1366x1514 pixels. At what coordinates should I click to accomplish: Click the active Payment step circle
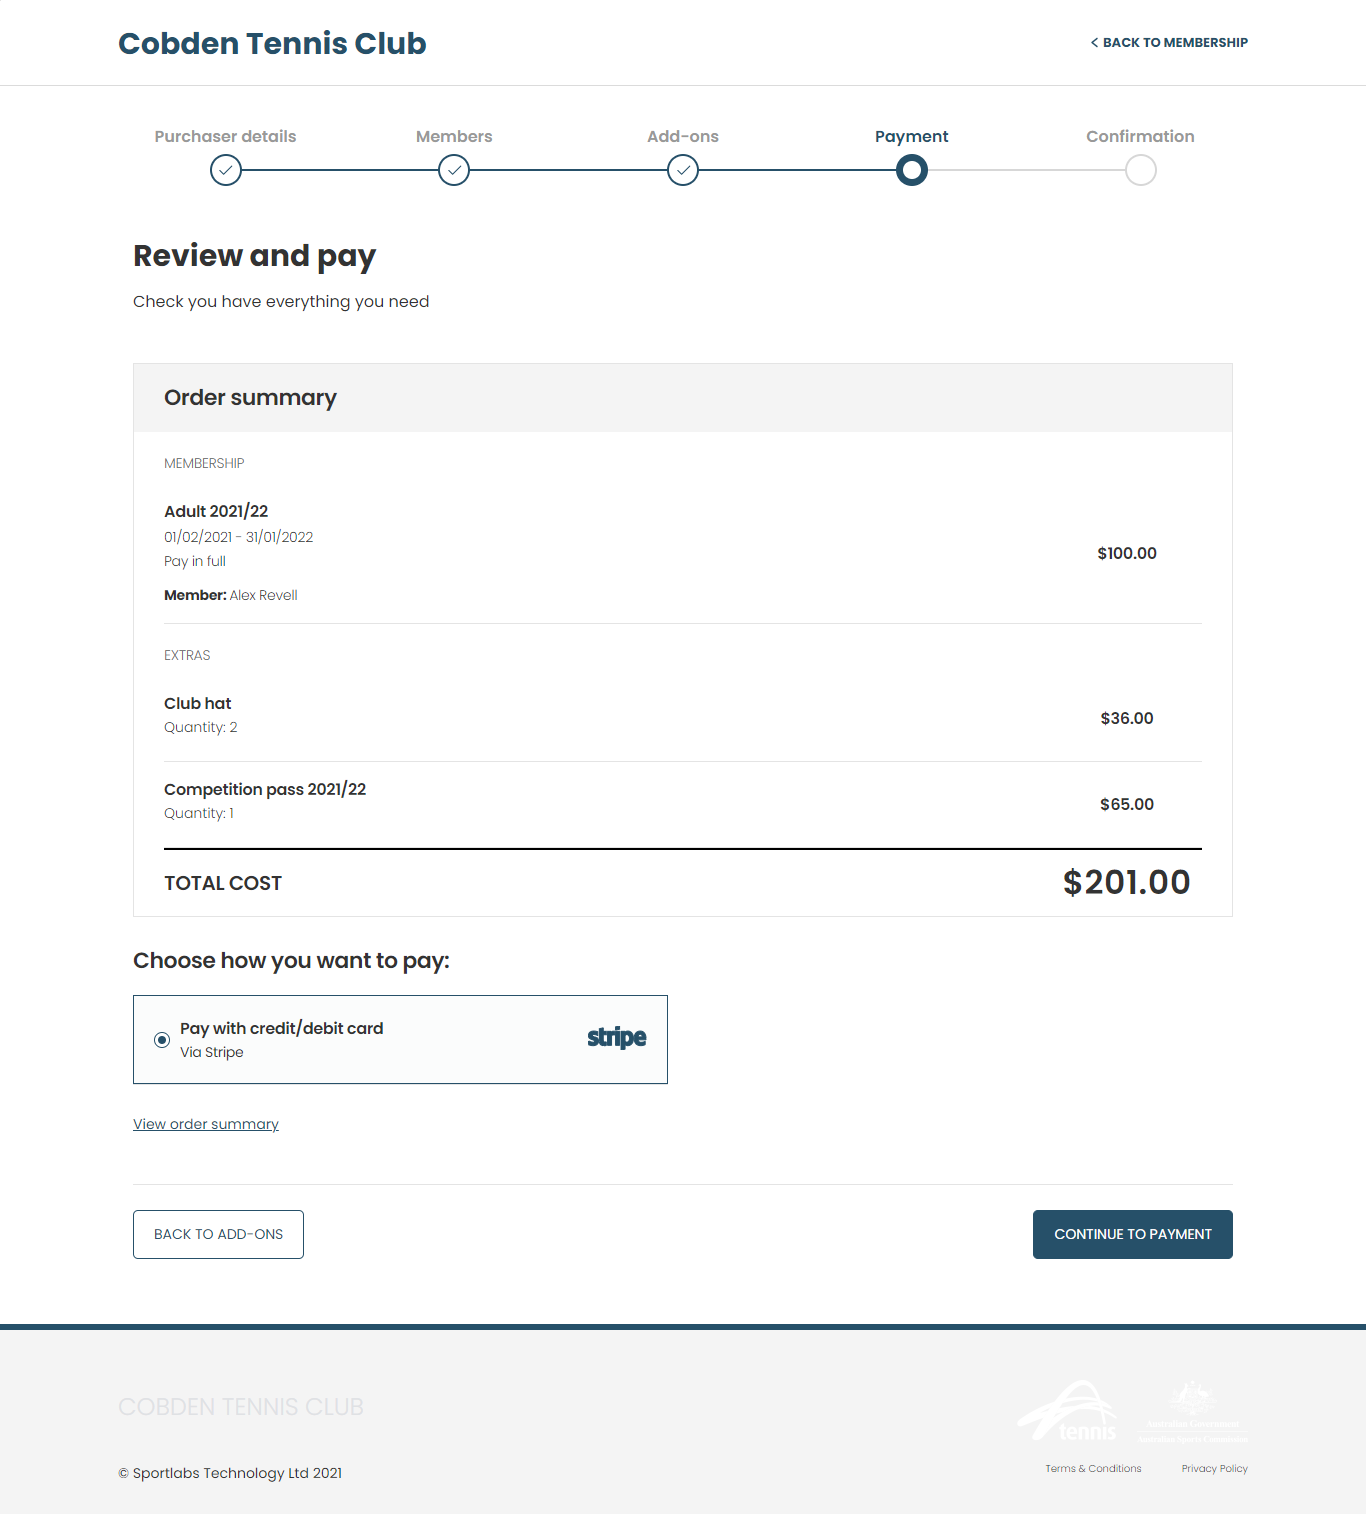tap(912, 171)
